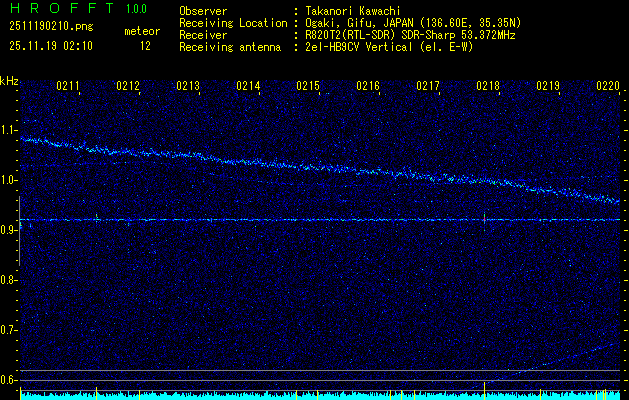Select the 0.7 frequency axis label
Screen dimensions: 629x400
tap(9, 330)
